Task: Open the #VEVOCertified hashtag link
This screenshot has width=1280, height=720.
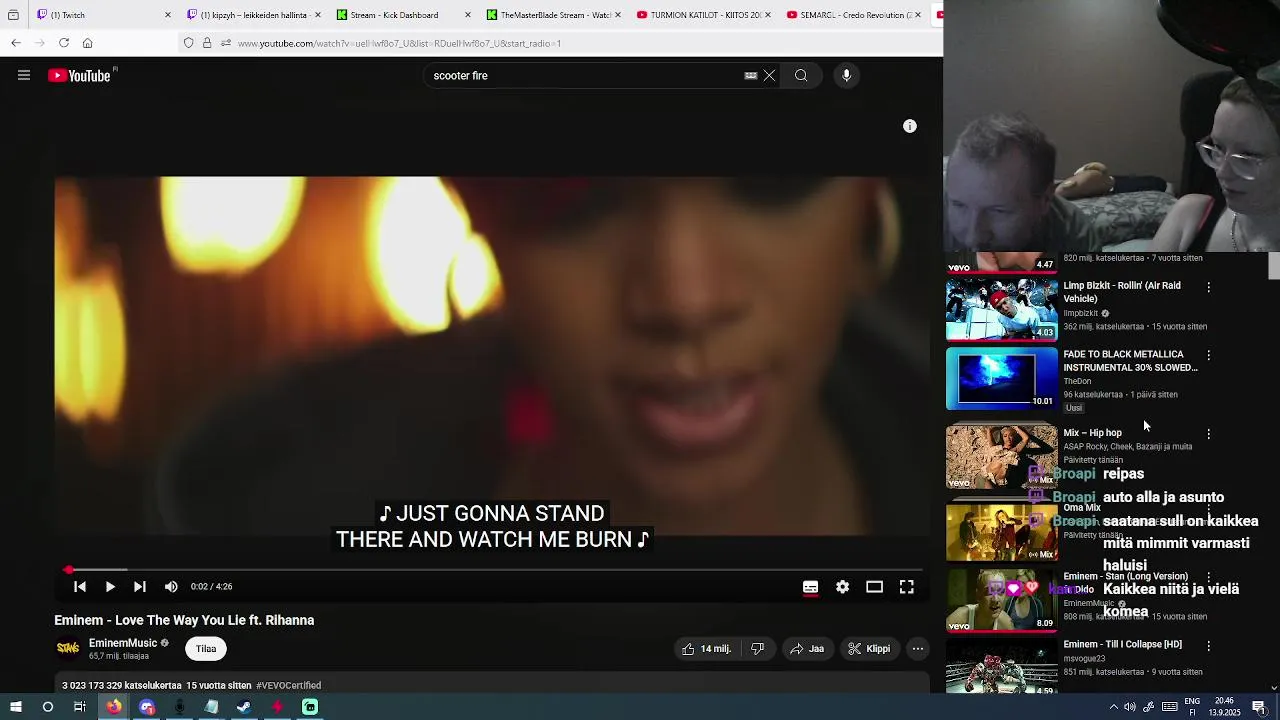Action: coord(288,686)
